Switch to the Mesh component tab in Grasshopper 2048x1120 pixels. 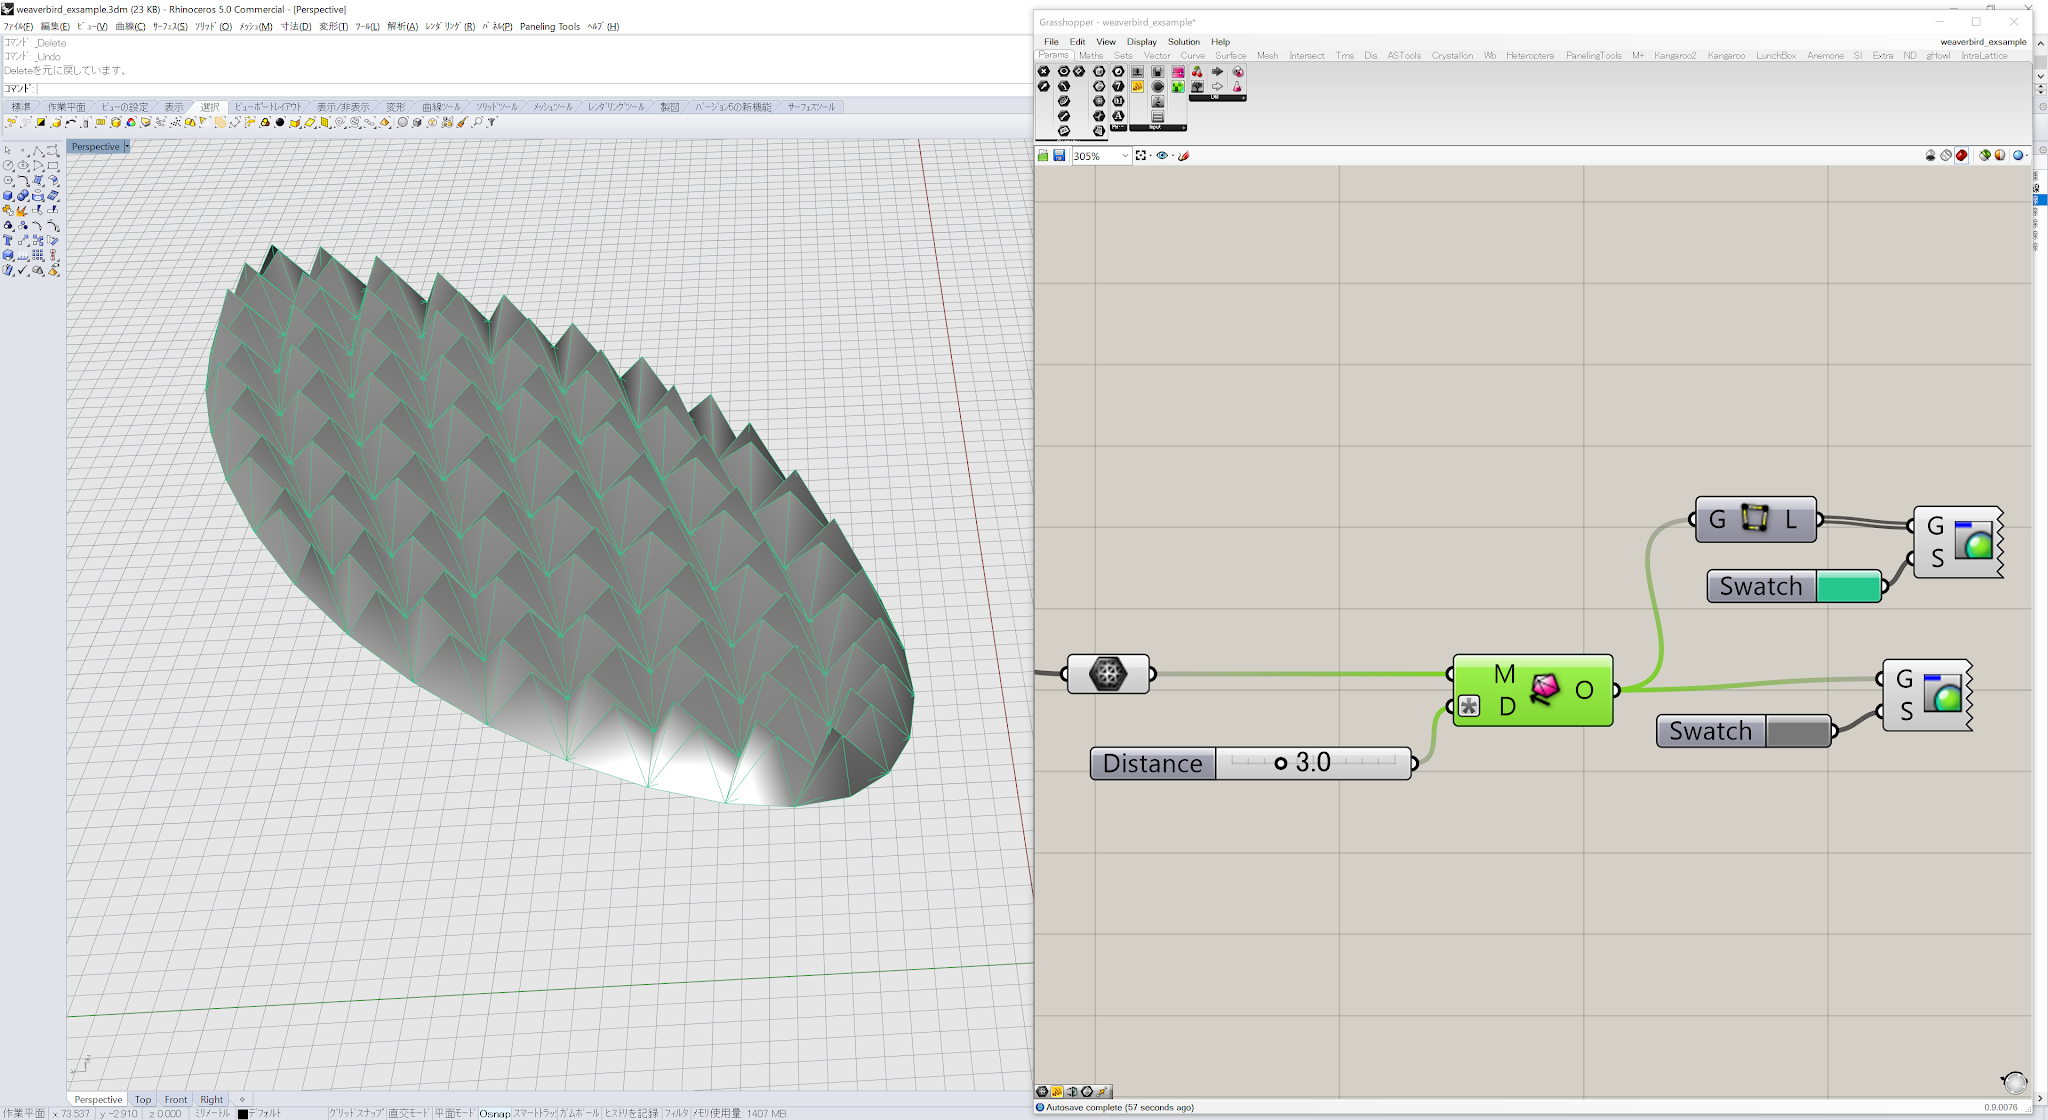(x=1268, y=55)
